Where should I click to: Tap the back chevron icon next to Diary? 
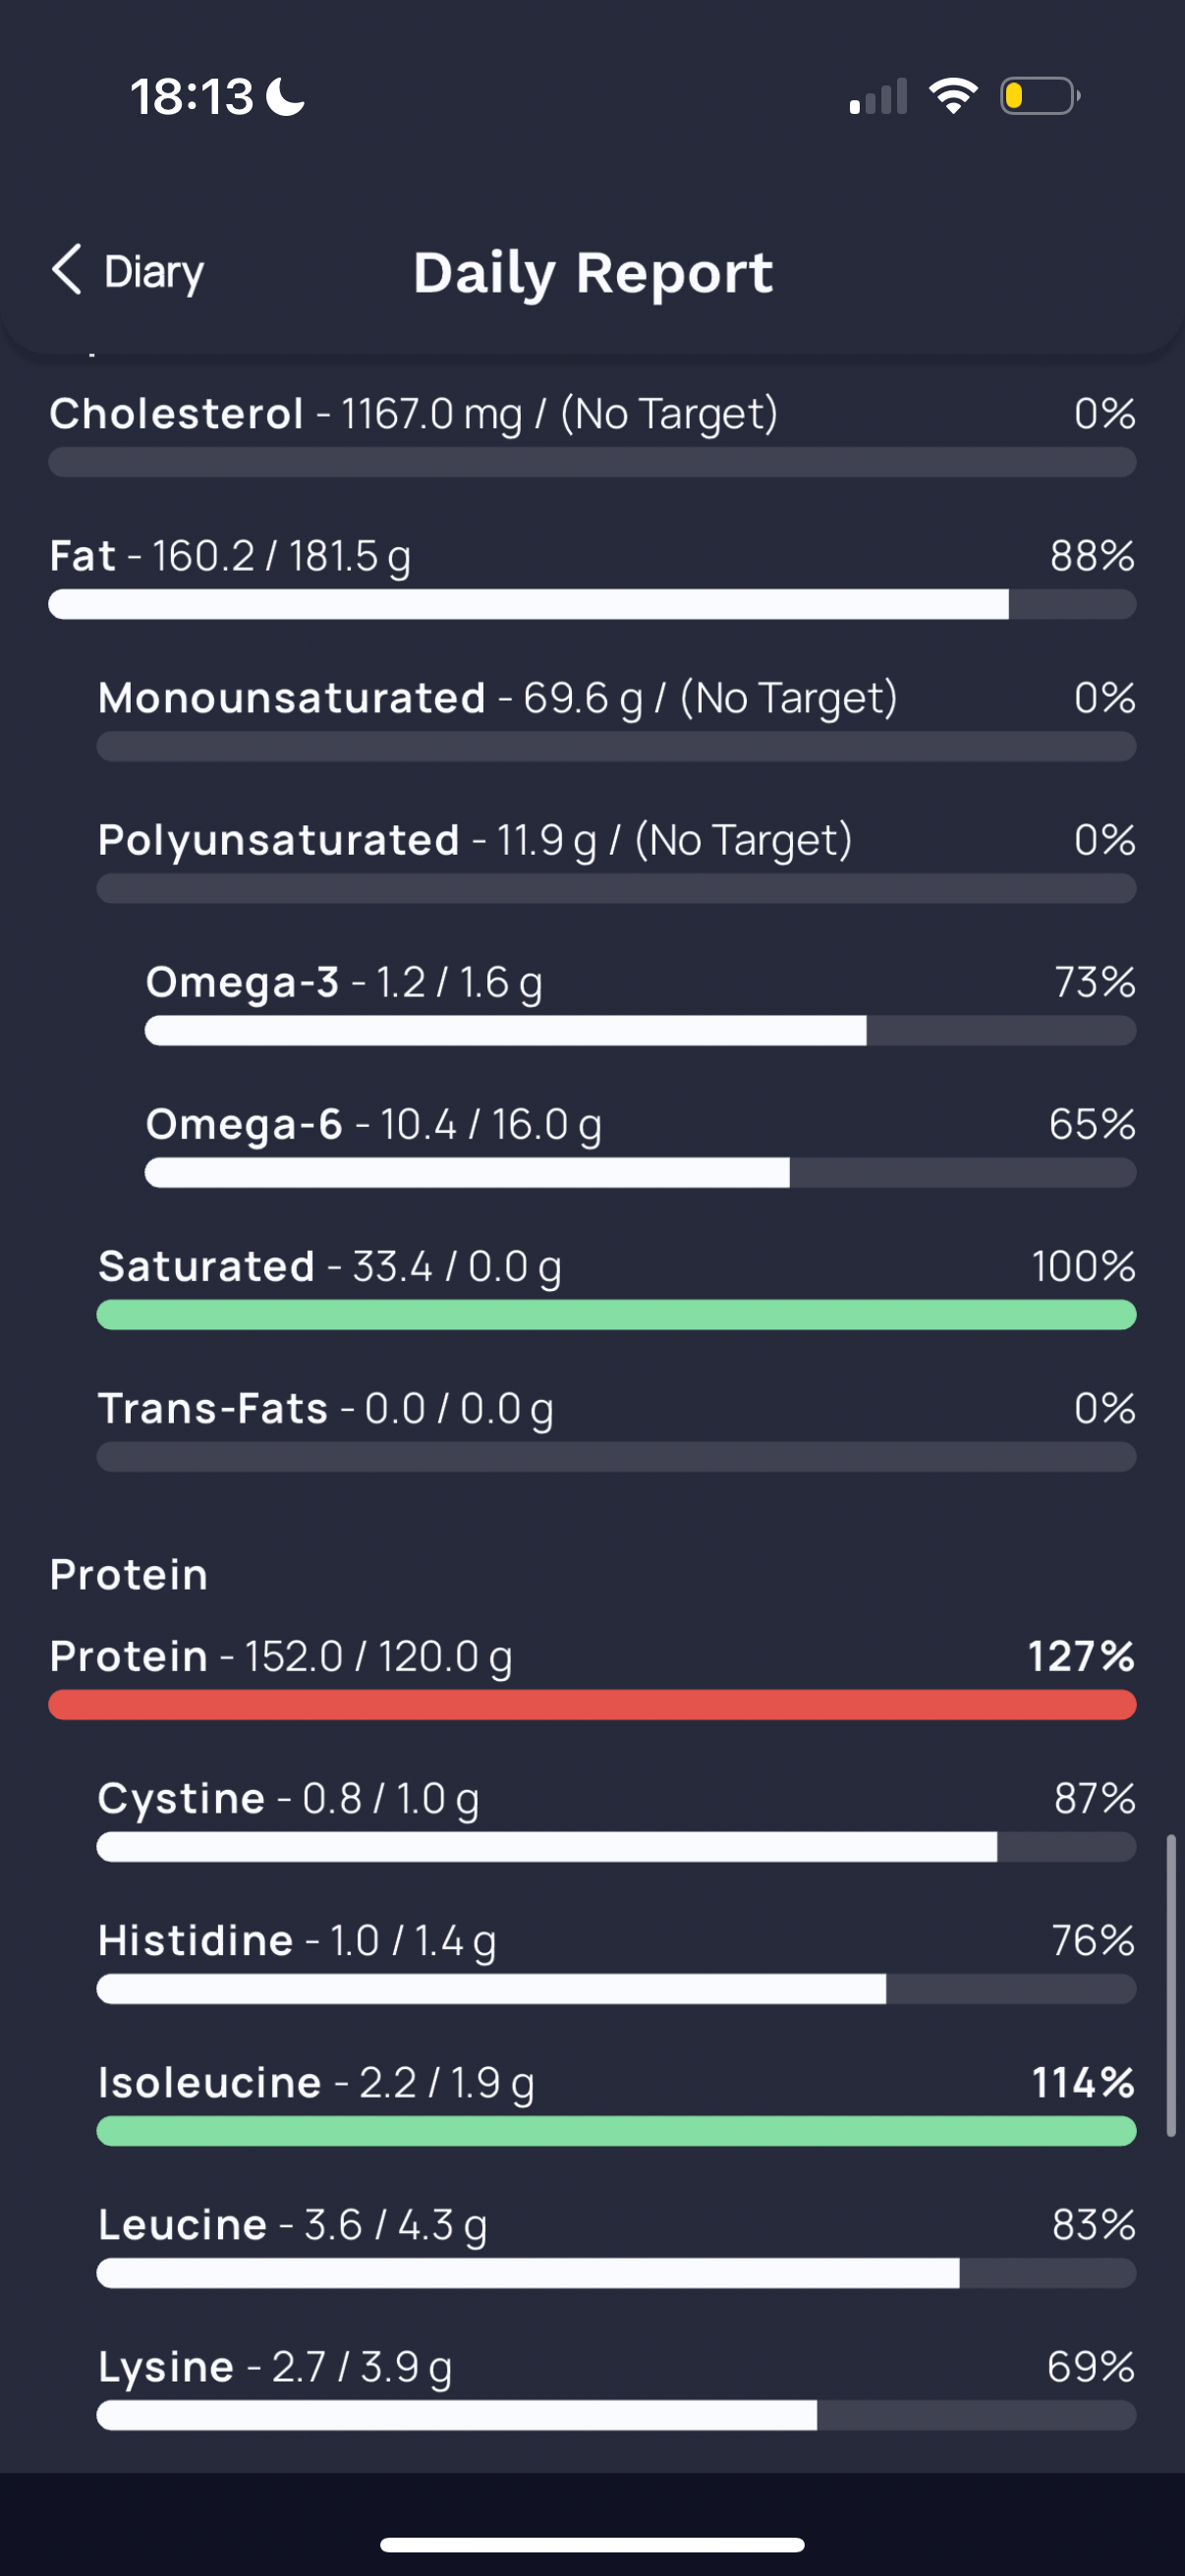[67, 270]
